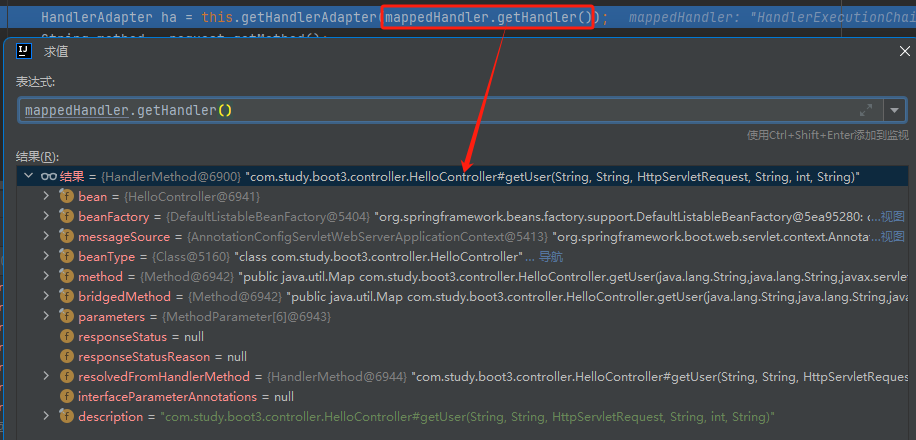Expand the beanType node
The width and height of the screenshot is (916, 440).
(46, 257)
